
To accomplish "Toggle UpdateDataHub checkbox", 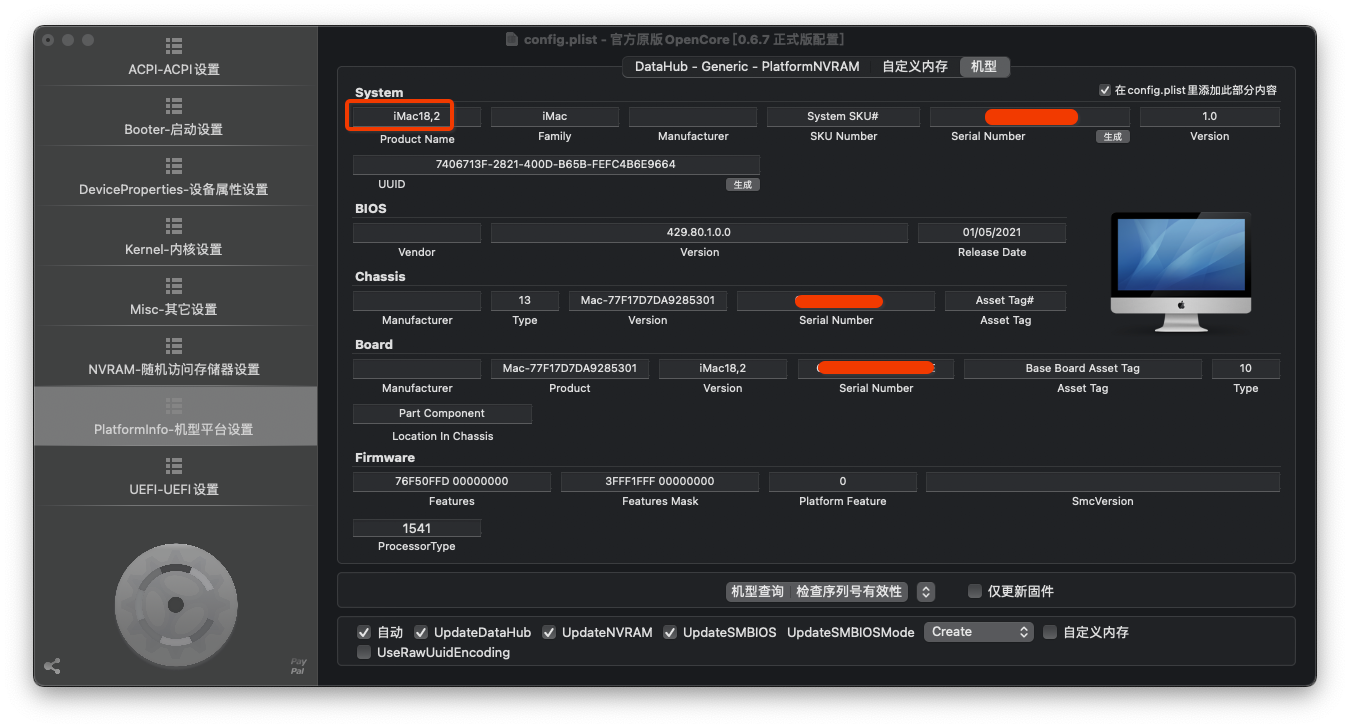I will point(421,632).
